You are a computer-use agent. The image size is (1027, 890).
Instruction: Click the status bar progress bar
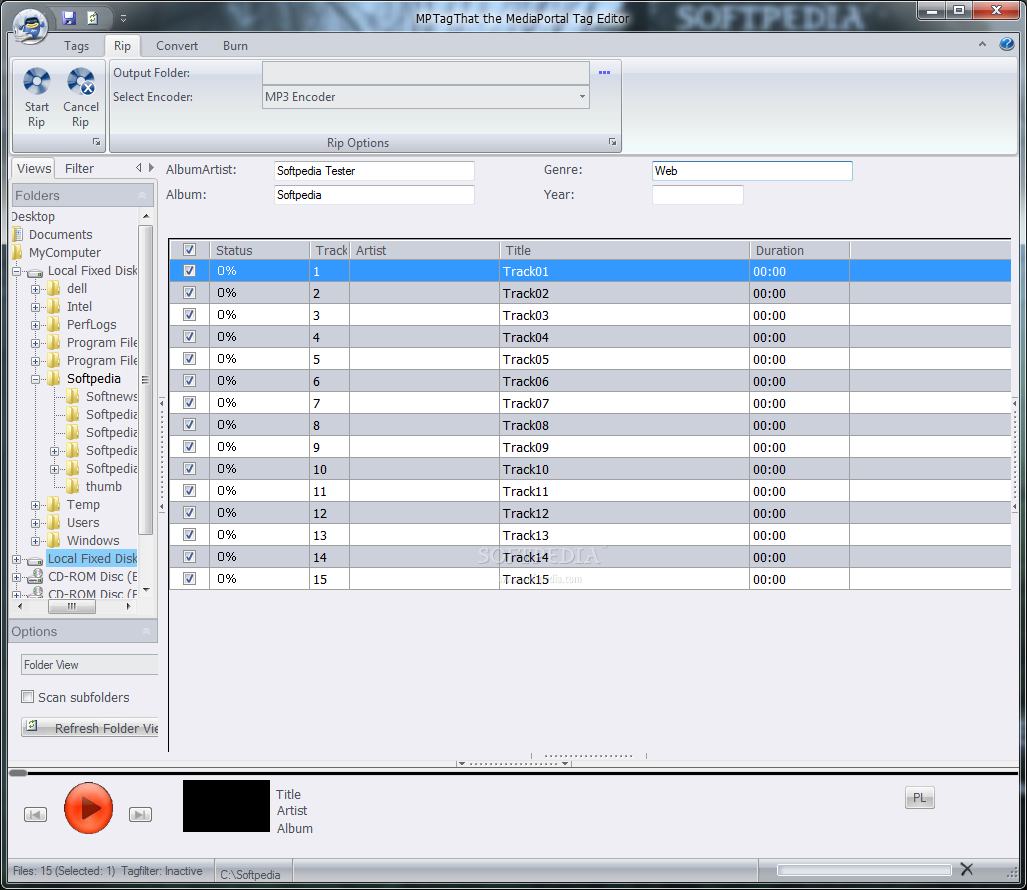point(865,870)
